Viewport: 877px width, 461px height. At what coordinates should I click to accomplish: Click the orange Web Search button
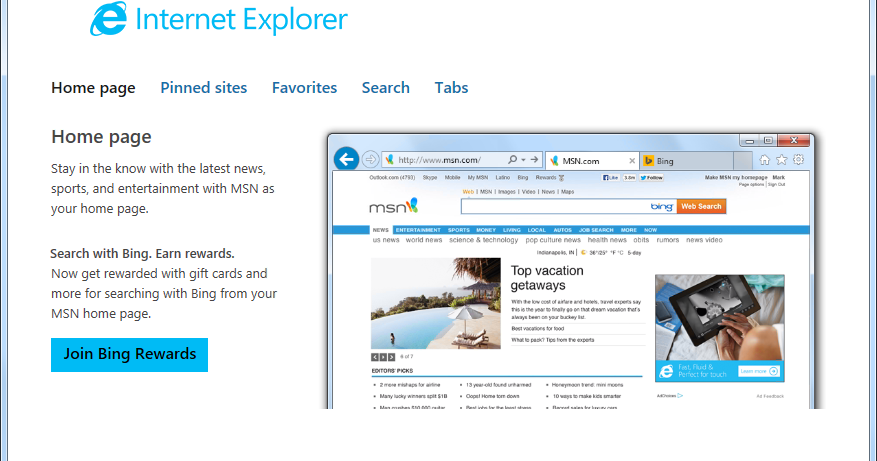point(701,206)
